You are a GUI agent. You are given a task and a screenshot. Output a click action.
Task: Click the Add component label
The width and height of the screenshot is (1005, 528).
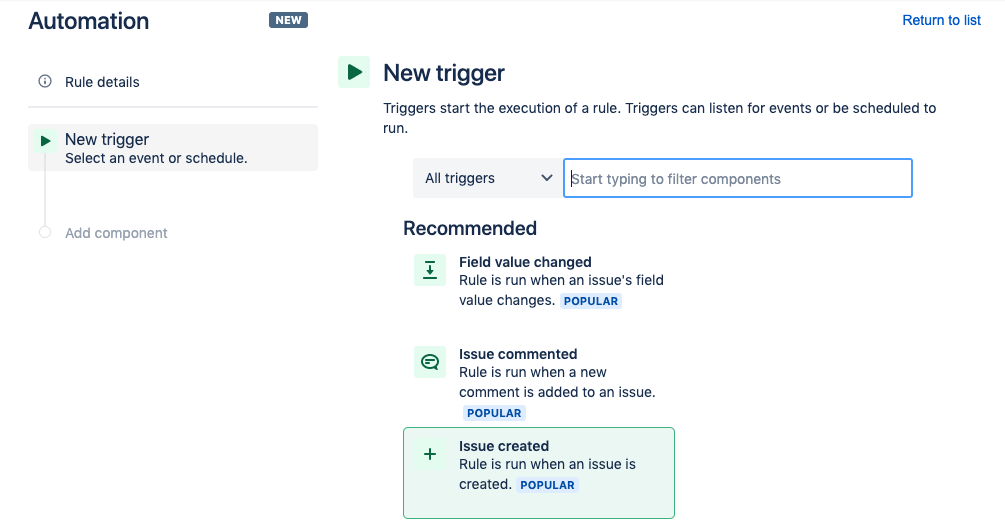click(x=116, y=233)
